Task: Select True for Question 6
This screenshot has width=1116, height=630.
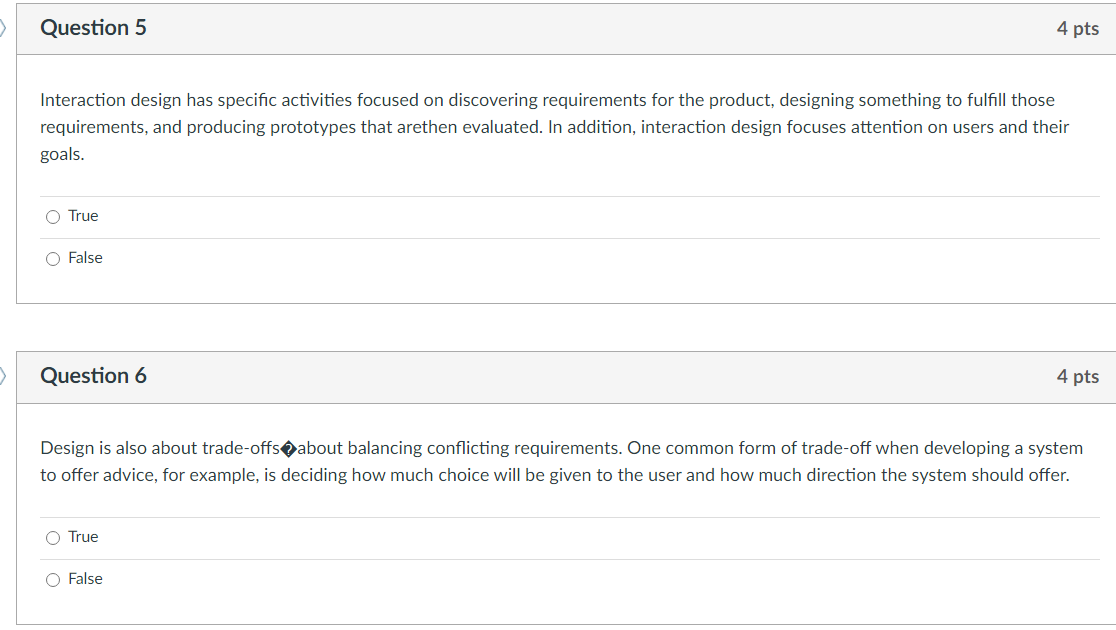Action: point(52,537)
